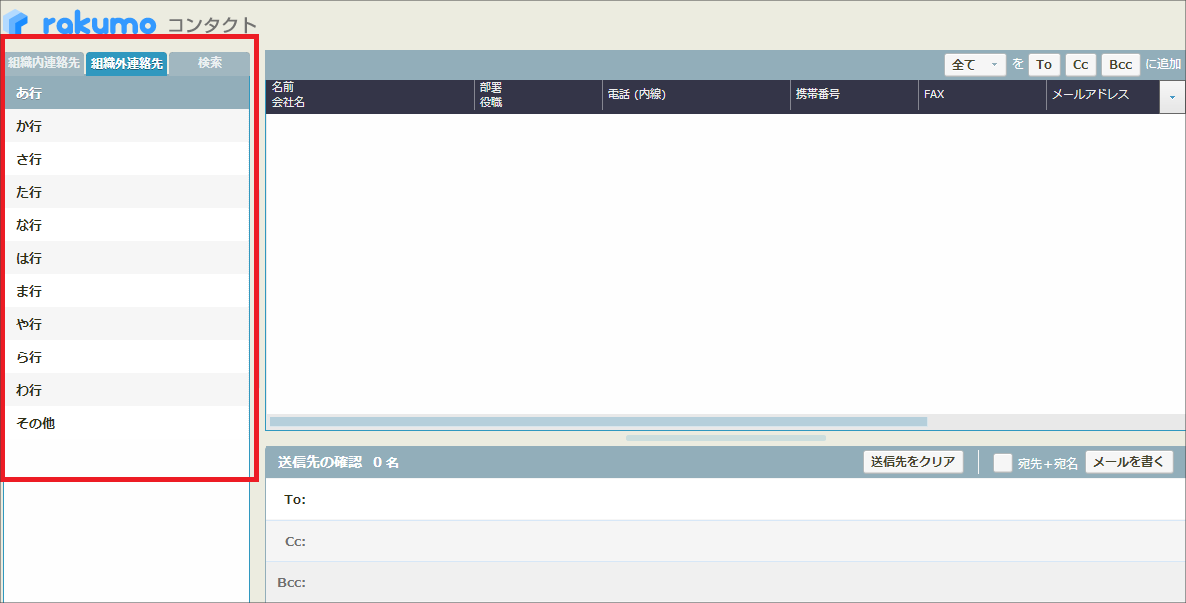Click the rakumo logo icon
The image size is (1186, 603).
click(17, 22)
